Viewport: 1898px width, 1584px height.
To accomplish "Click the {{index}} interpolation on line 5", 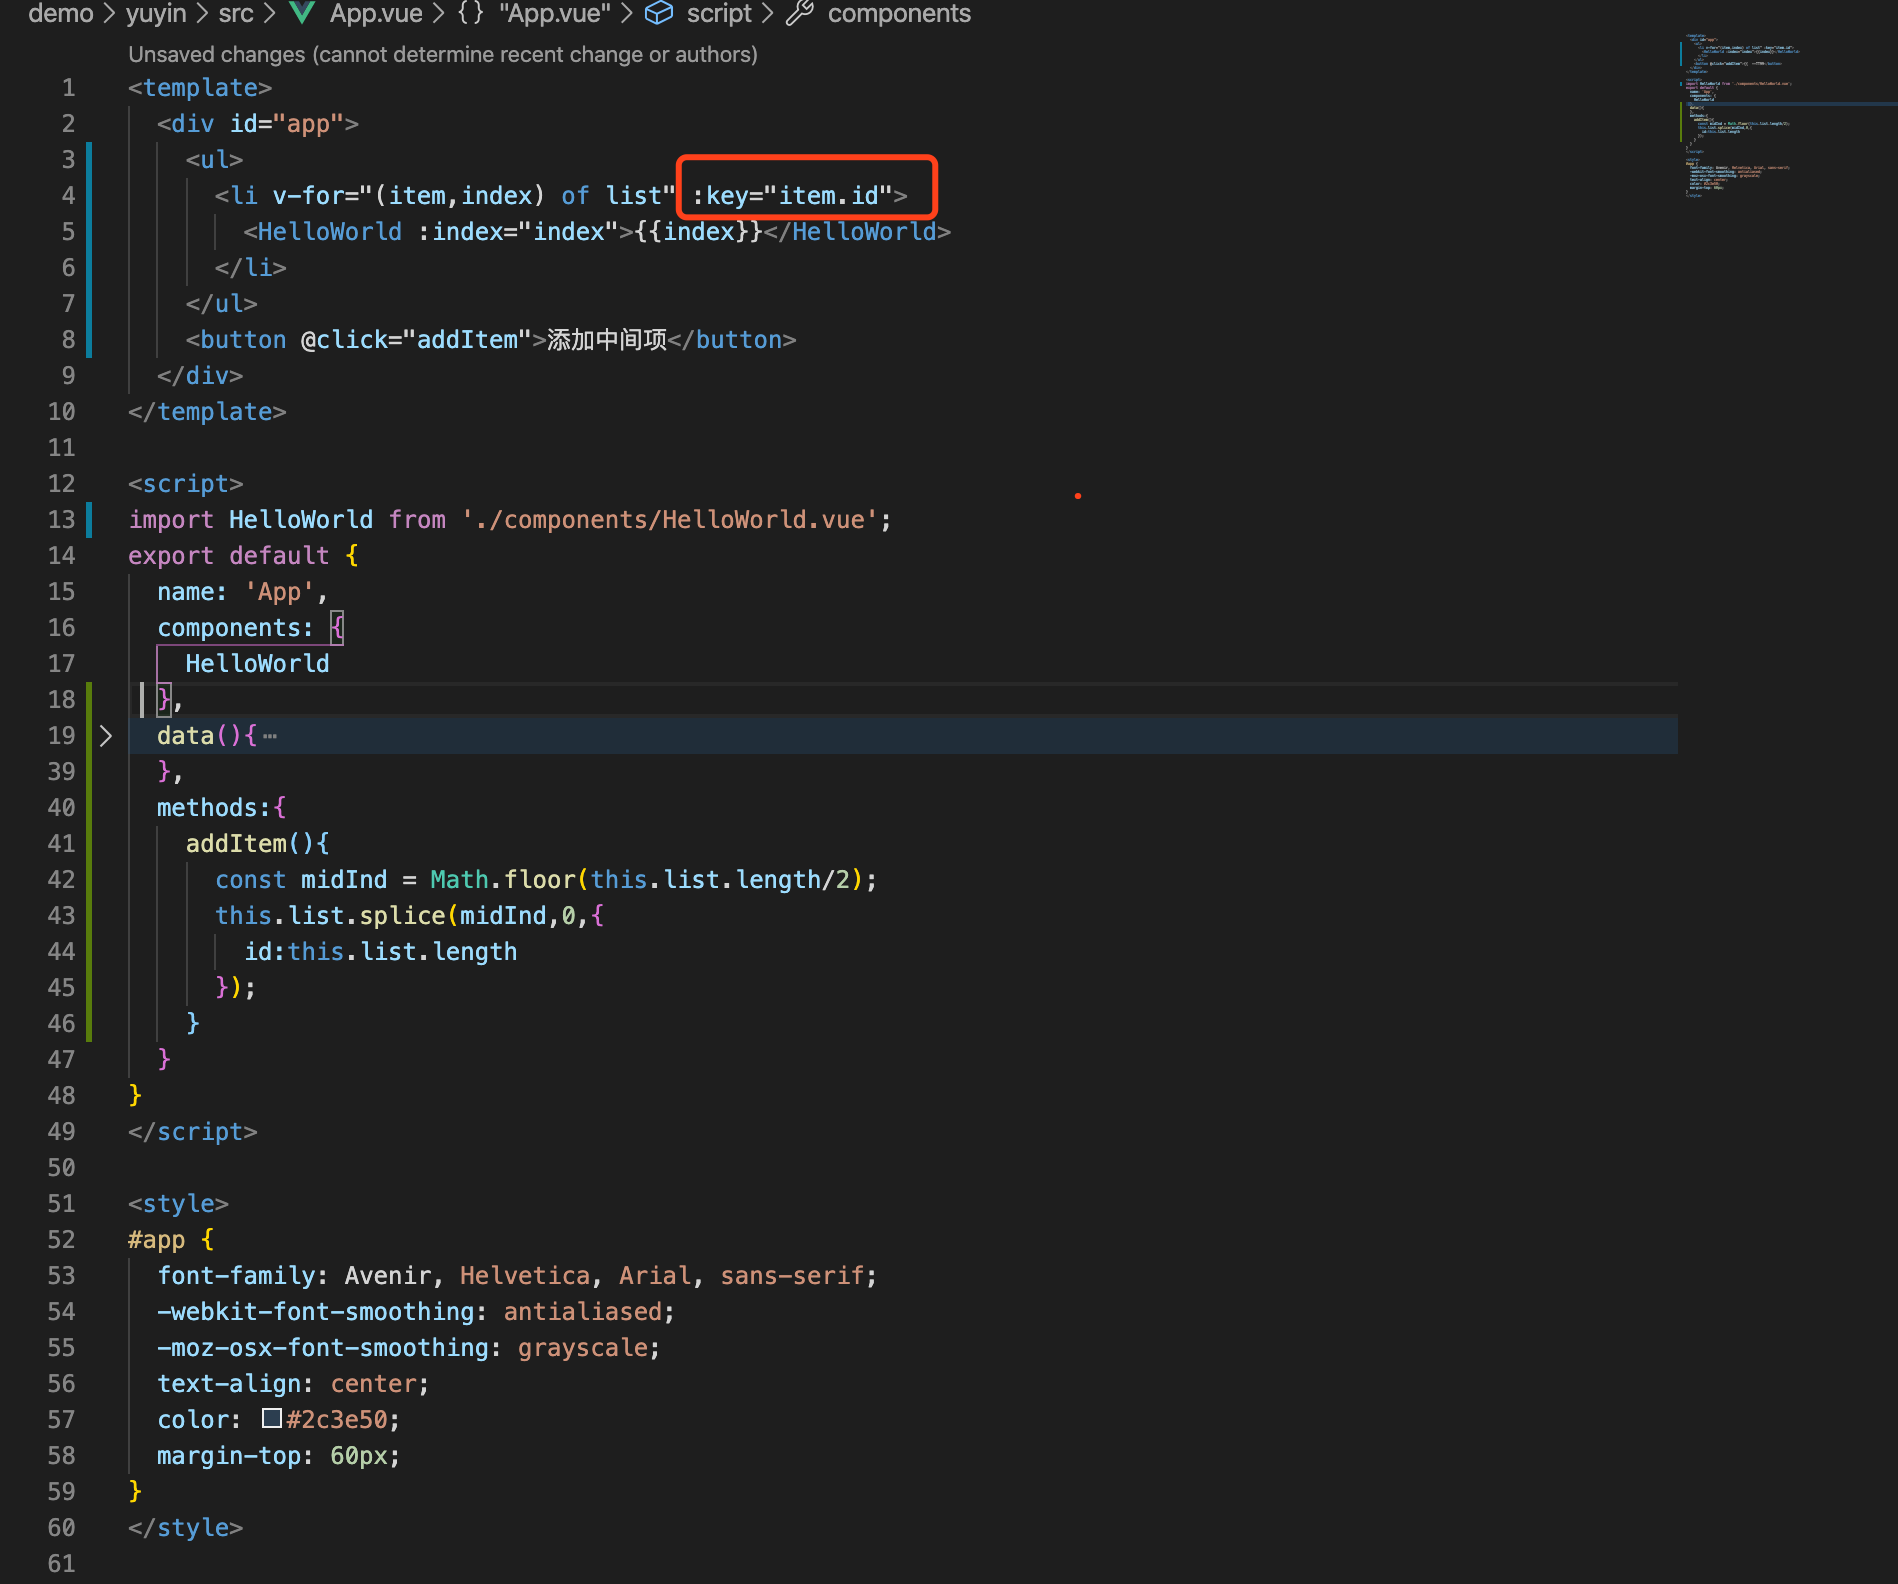I will click(699, 232).
